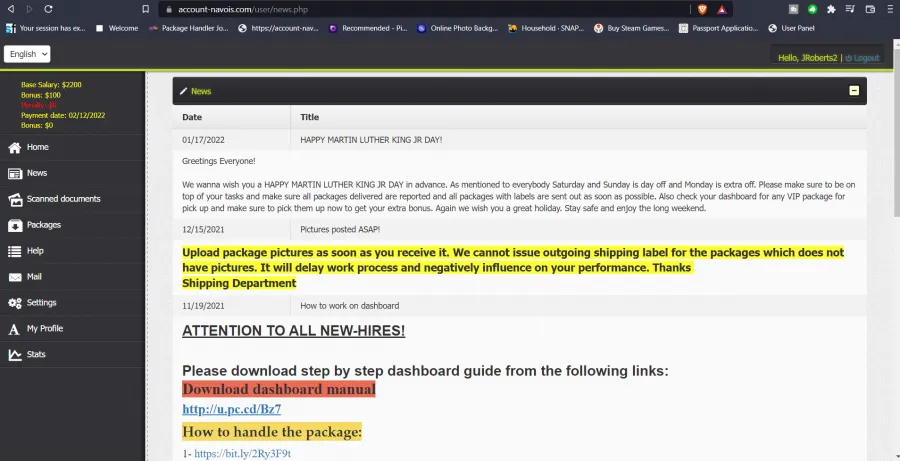Open the https://bit.ly/2Ry3F9t link
This screenshot has height=461, width=900.
[x=242, y=454]
